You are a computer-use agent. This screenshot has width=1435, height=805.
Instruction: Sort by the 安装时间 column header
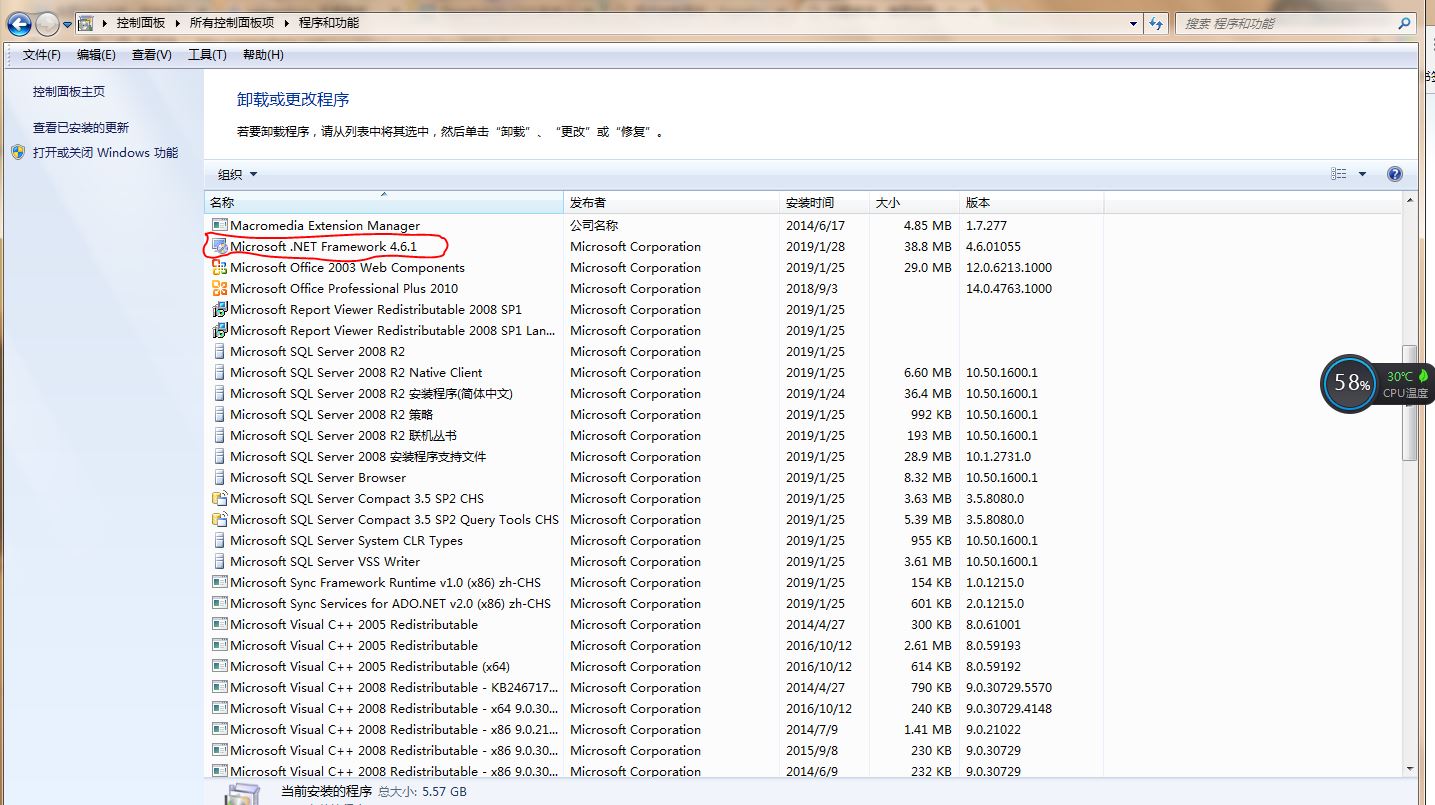coord(825,203)
